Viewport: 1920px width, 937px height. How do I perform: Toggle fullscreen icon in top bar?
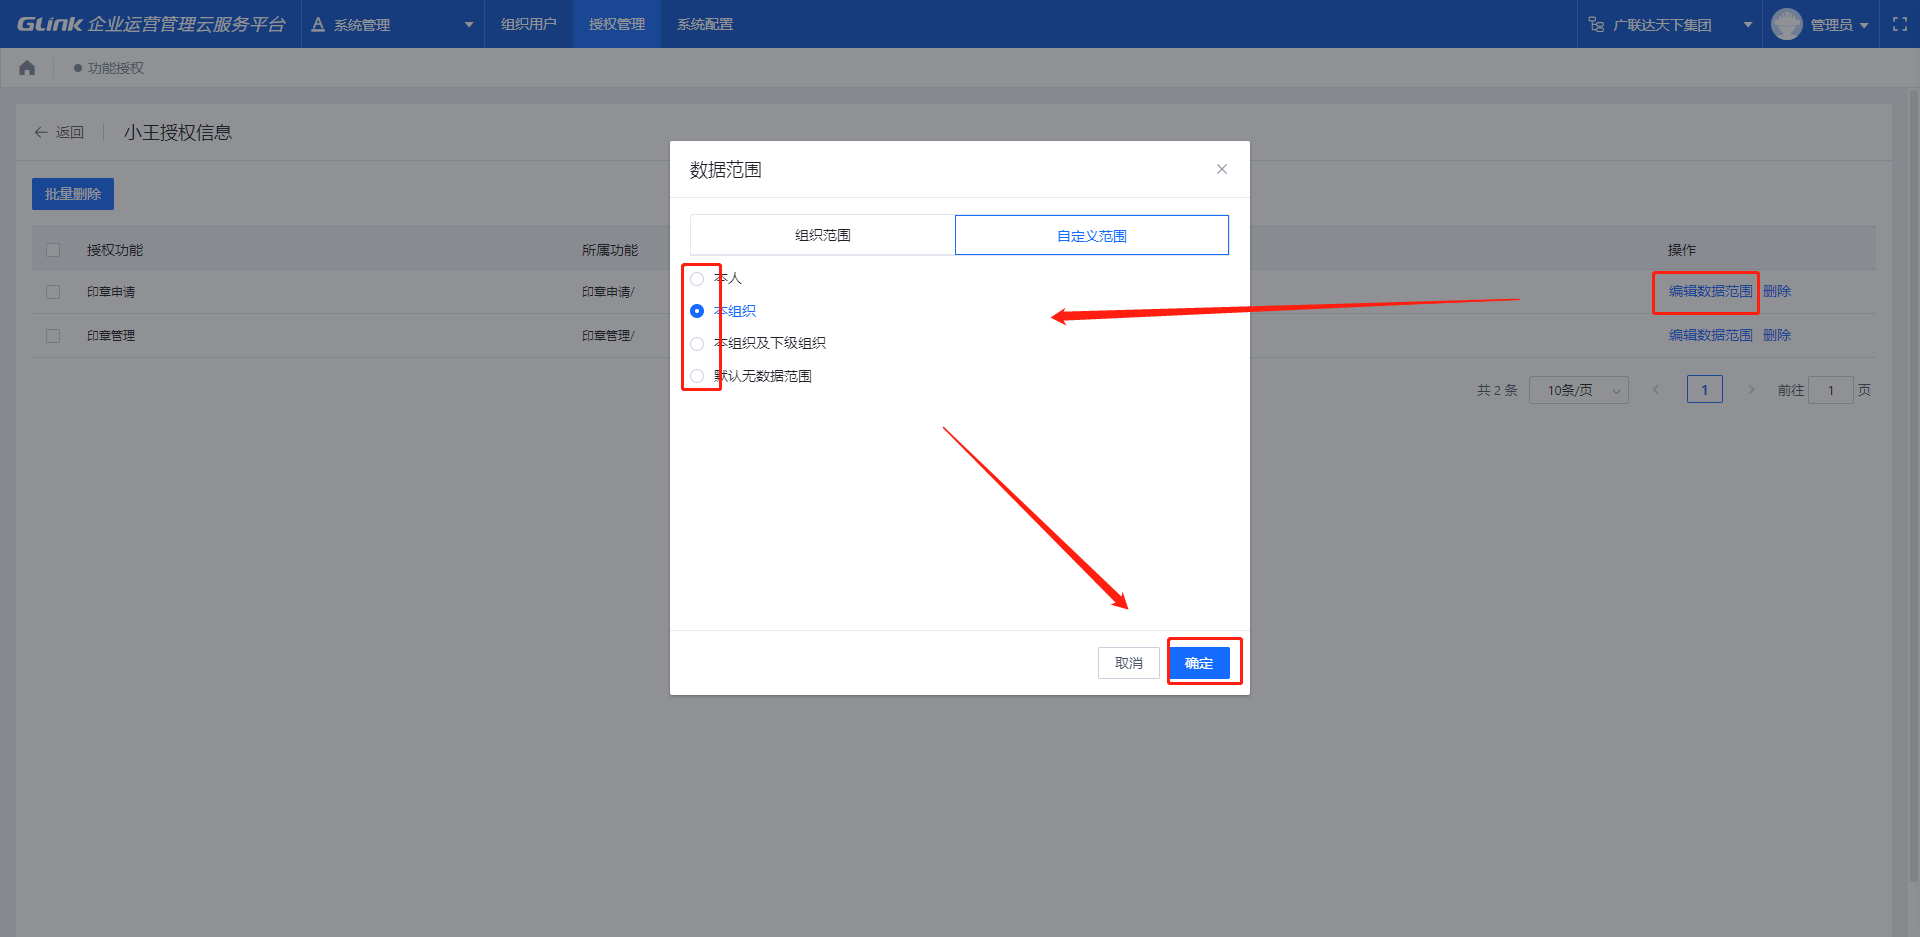1900,24
